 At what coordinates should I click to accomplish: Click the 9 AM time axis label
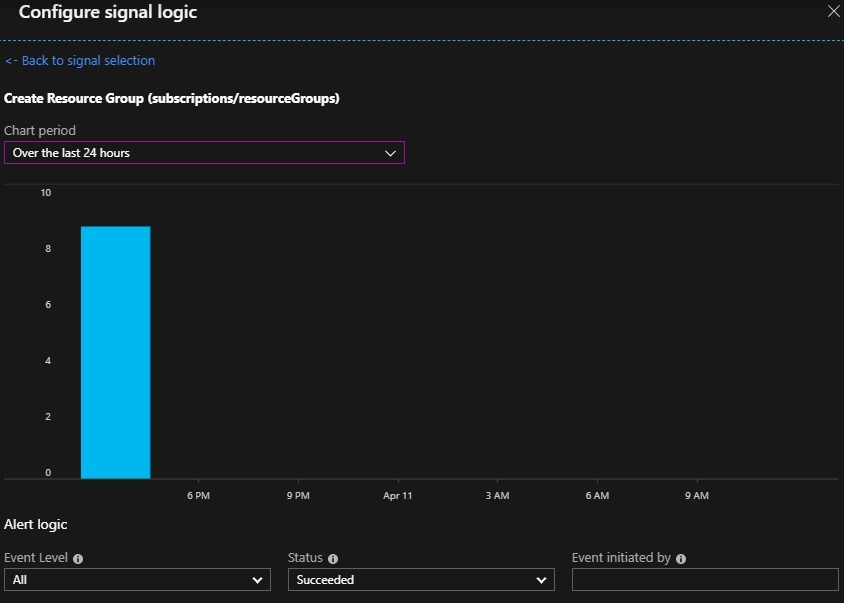click(x=697, y=496)
